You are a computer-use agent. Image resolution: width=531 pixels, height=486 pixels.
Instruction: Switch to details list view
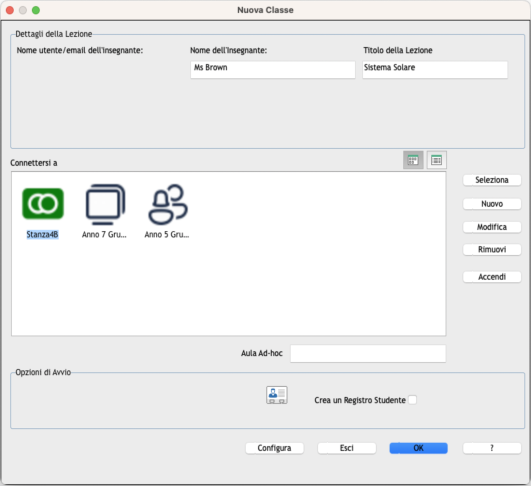tap(437, 160)
